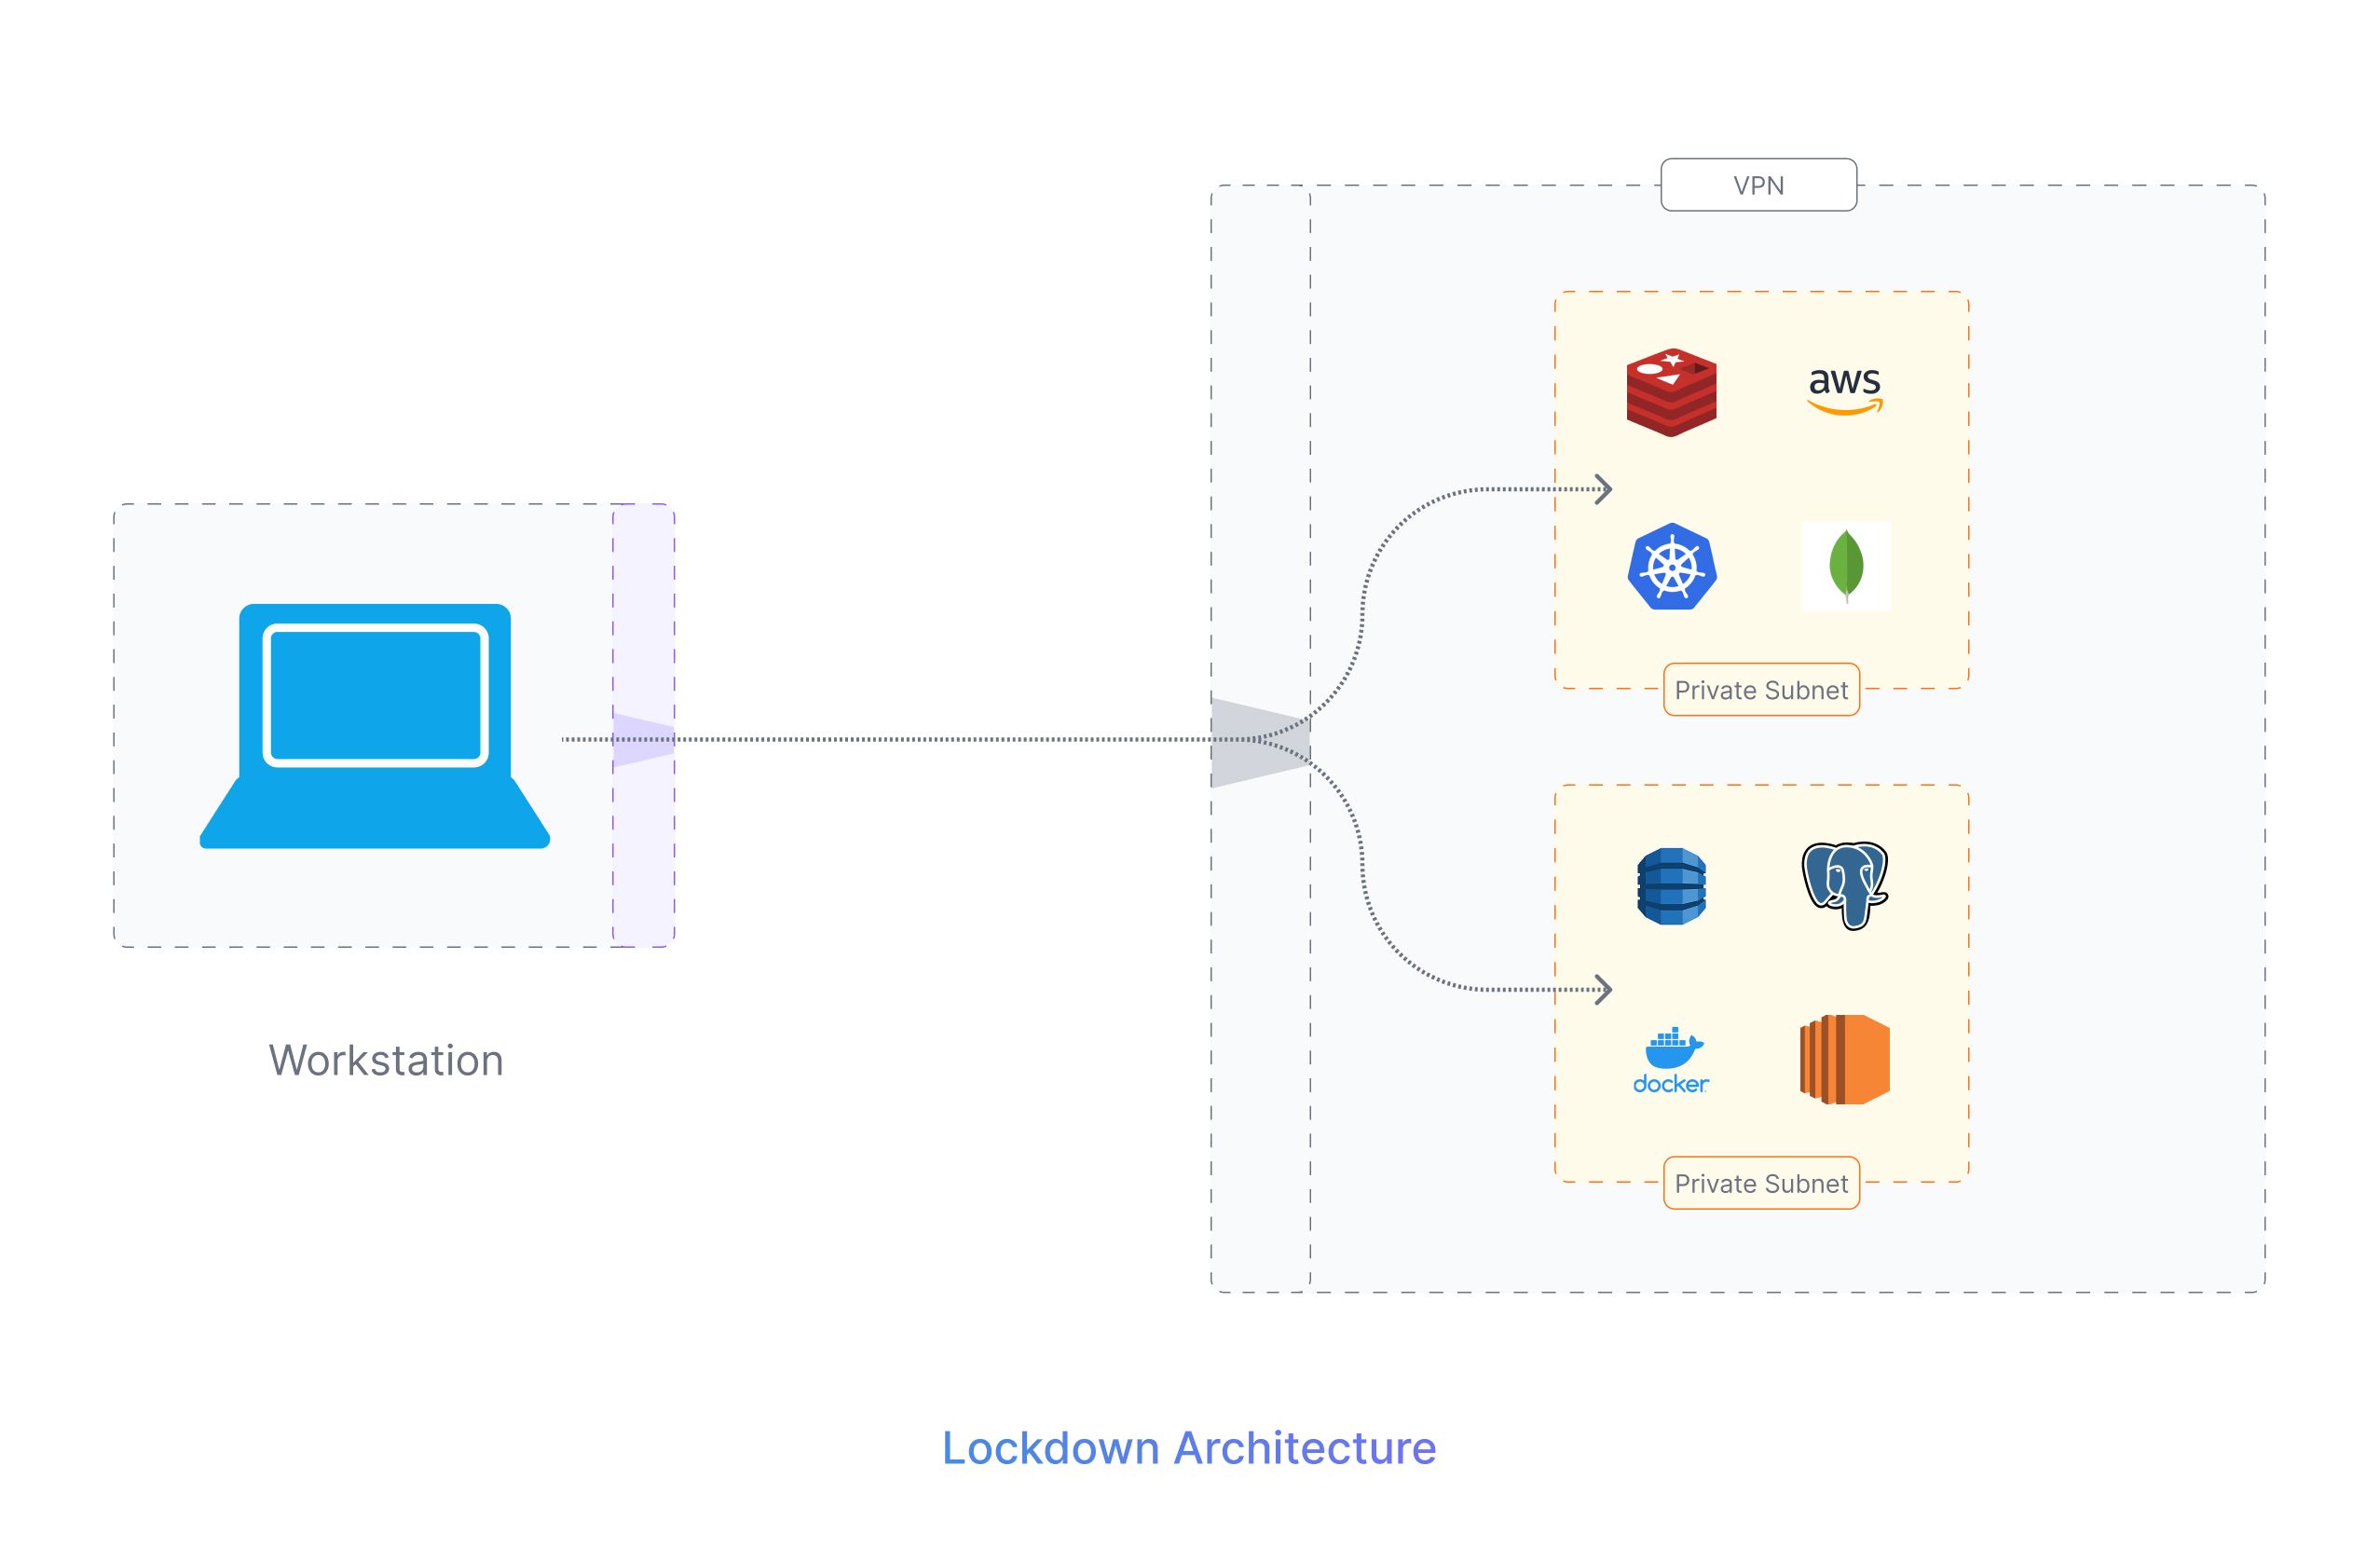Click the narrow gray VPN gateway column
The width and height of the screenshot is (2380, 1548).
[1260, 450]
